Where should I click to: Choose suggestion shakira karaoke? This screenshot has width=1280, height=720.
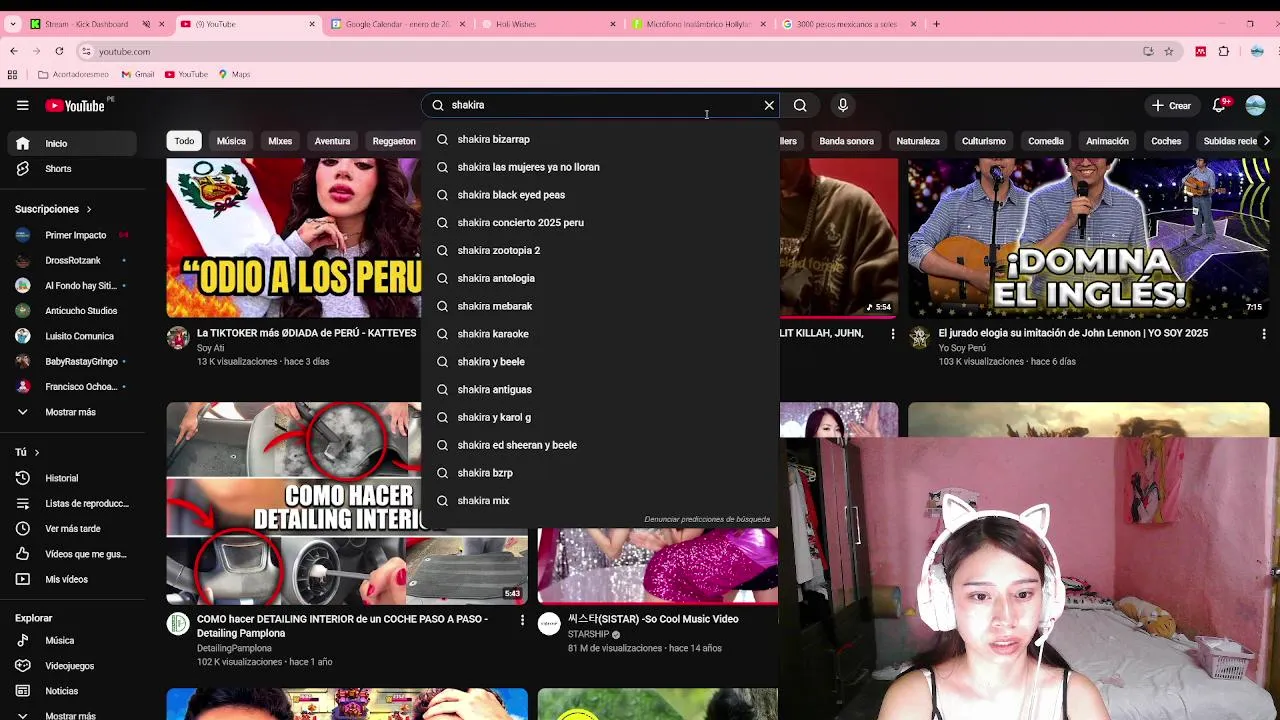coord(600,334)
